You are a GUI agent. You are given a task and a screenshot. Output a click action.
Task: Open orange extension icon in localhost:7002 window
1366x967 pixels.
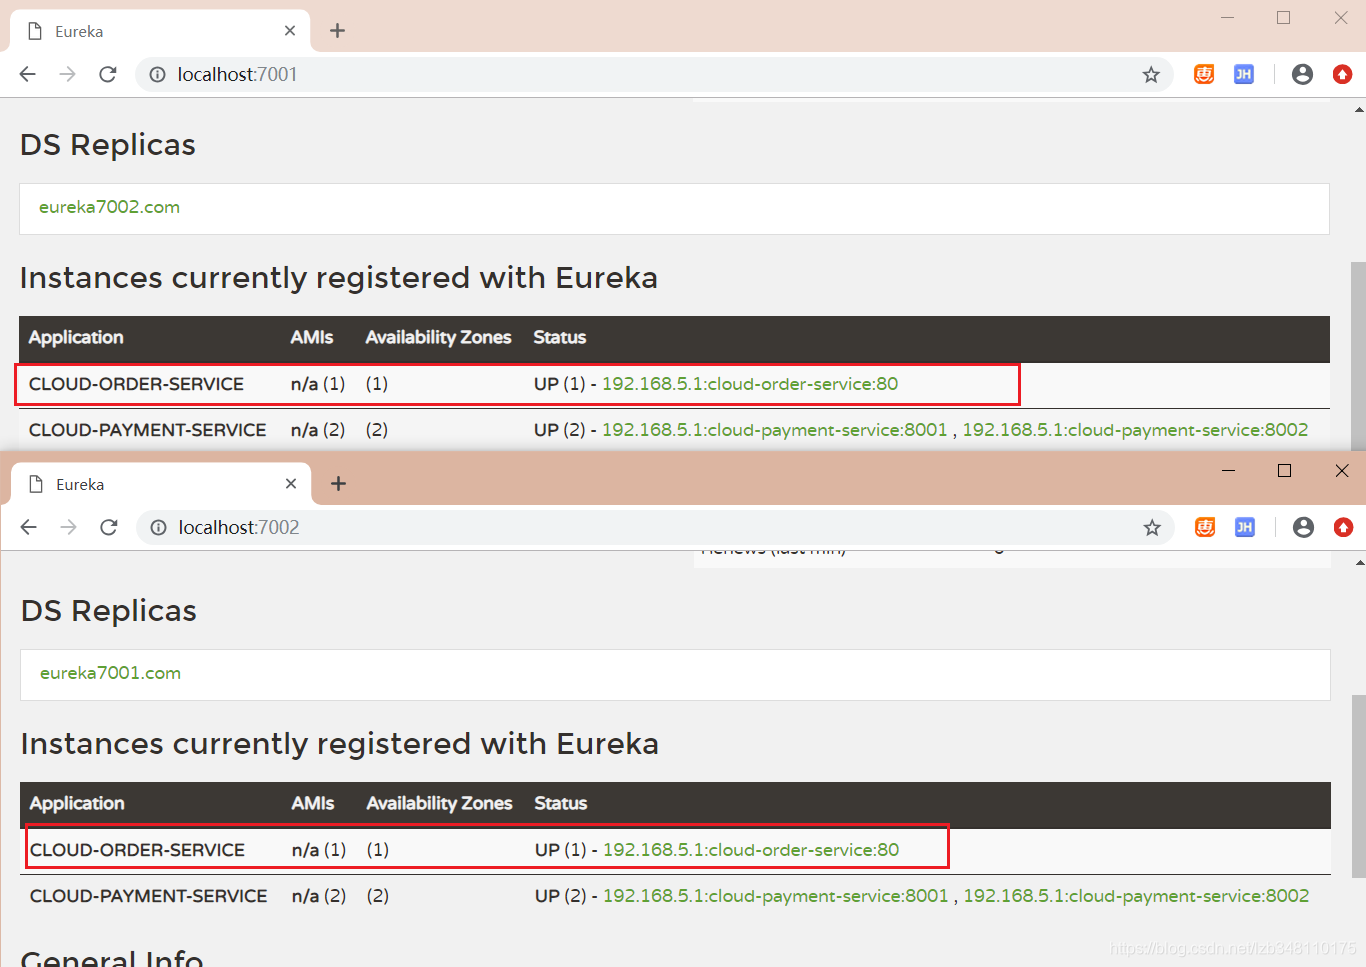click(x=1205, y=527)
